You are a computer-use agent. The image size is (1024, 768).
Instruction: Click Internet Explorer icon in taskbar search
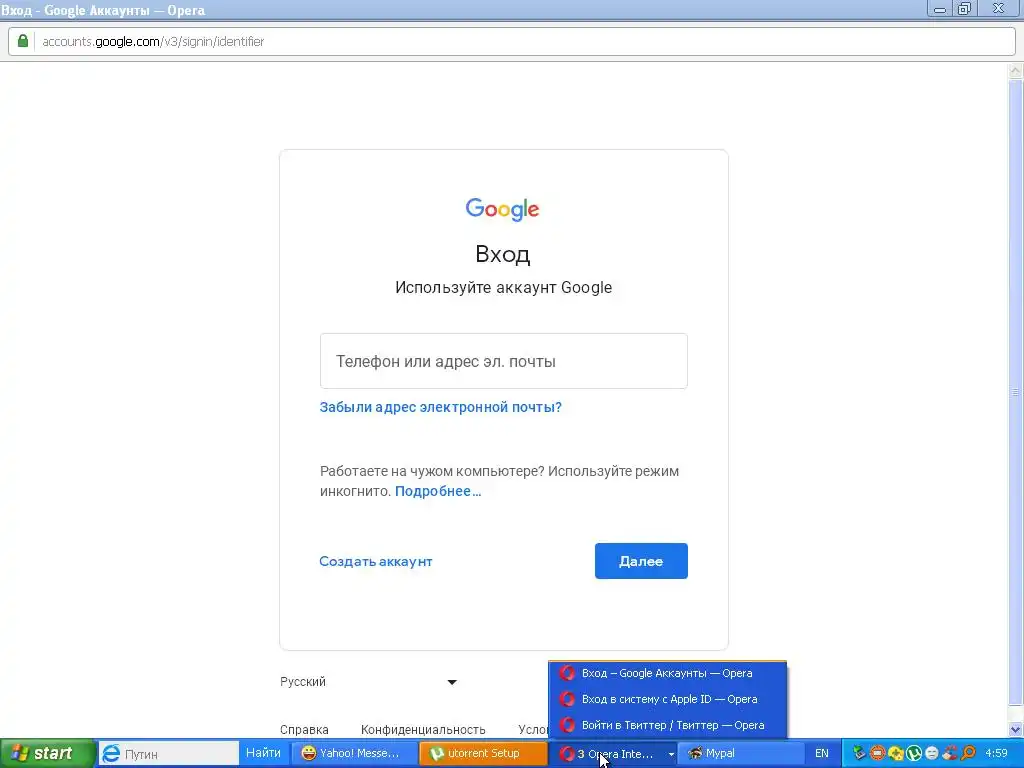point(111,754)
